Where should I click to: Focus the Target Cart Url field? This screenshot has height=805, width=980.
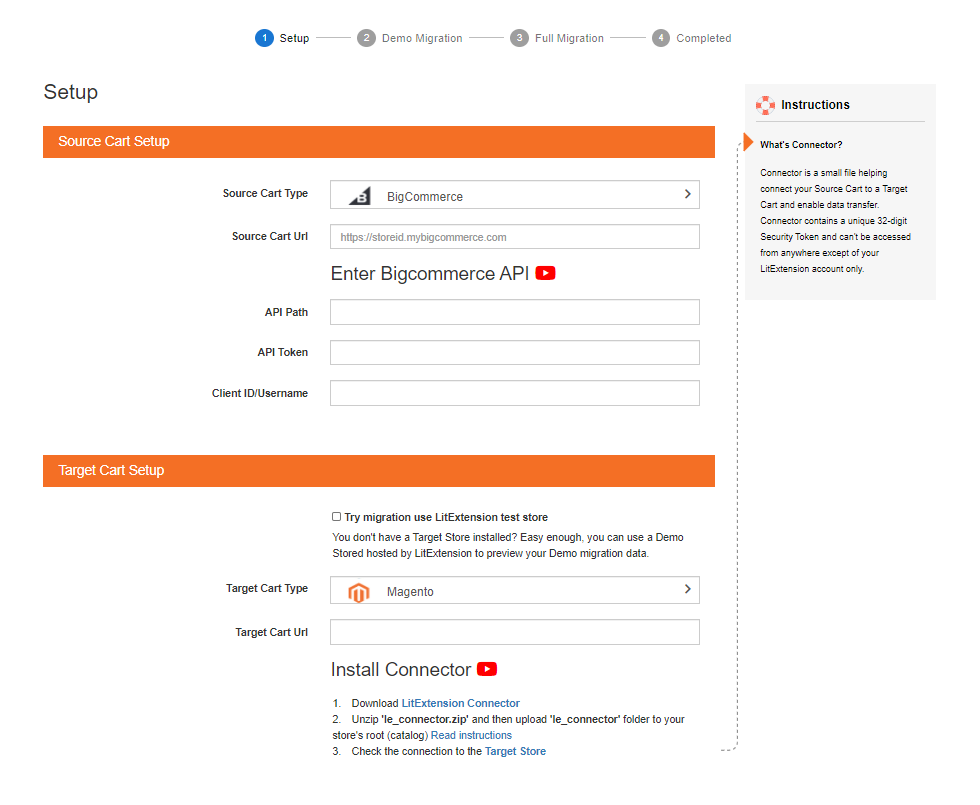click(x=514, y=632)
